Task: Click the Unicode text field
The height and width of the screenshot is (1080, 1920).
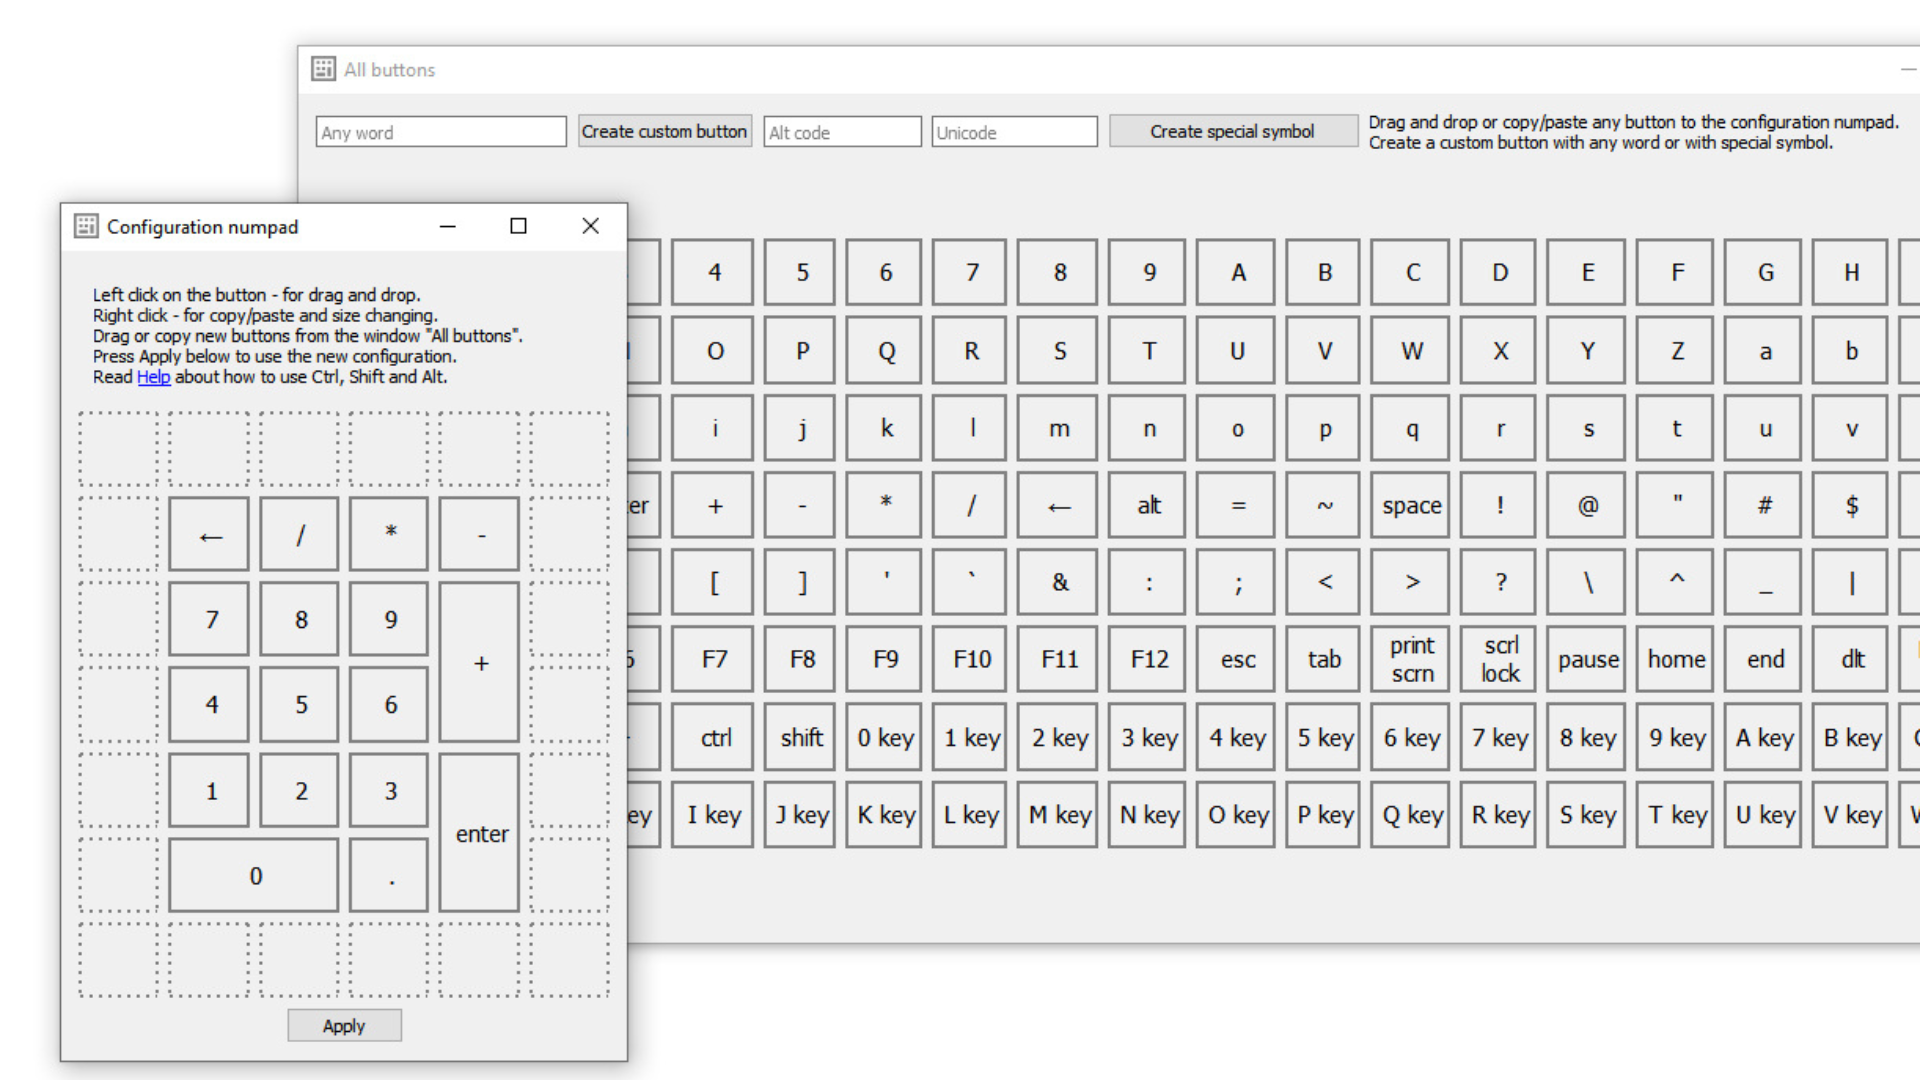Action: (1013, 133)
